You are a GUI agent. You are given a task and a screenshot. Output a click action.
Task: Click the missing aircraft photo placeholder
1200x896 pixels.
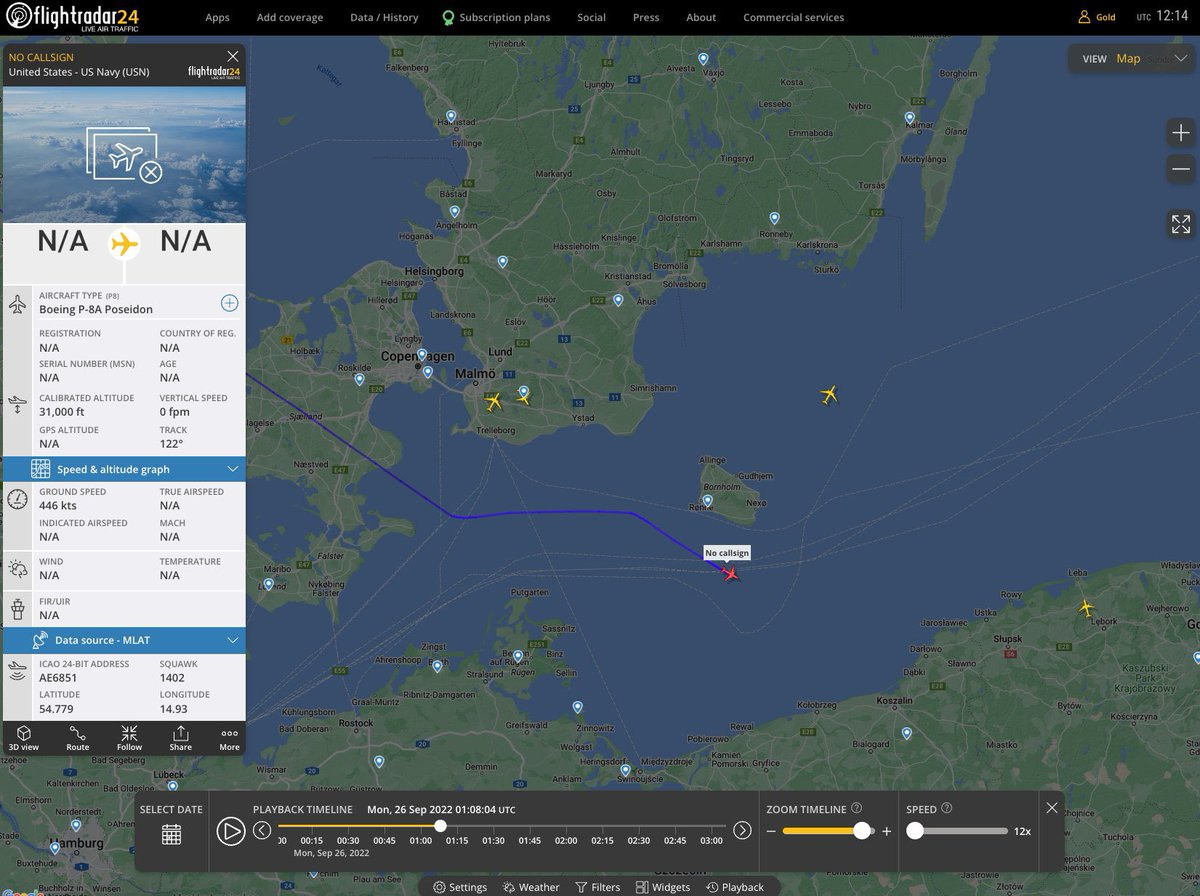(124, 155)
